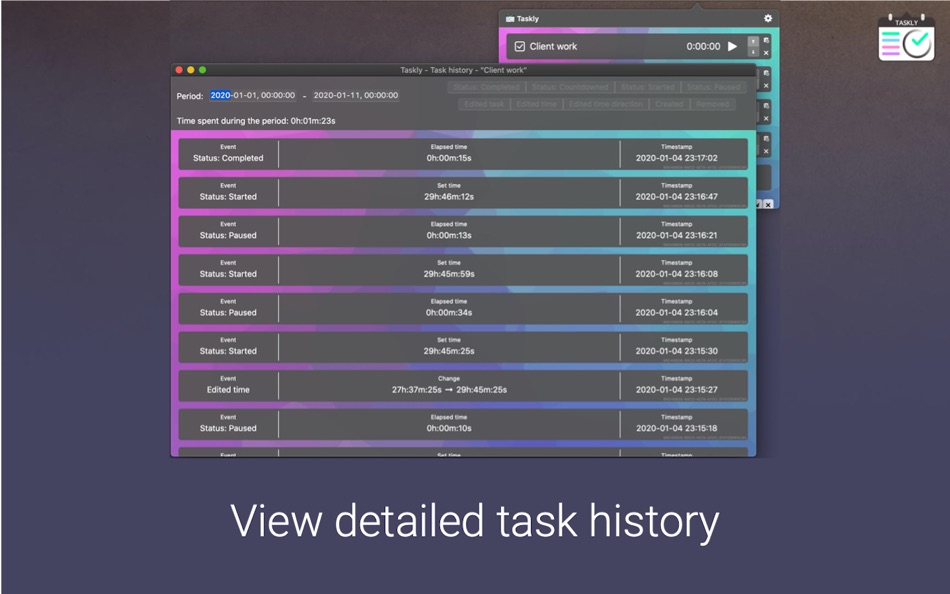Toggle the Edited time direction filter
Viewport: 950px width, 594px height.
[x=605, y=104]
